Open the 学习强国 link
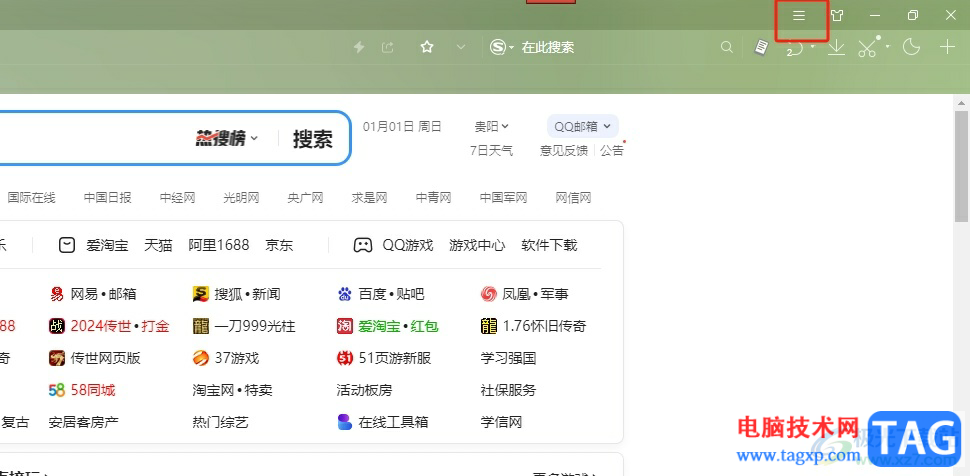 (509, 358)
